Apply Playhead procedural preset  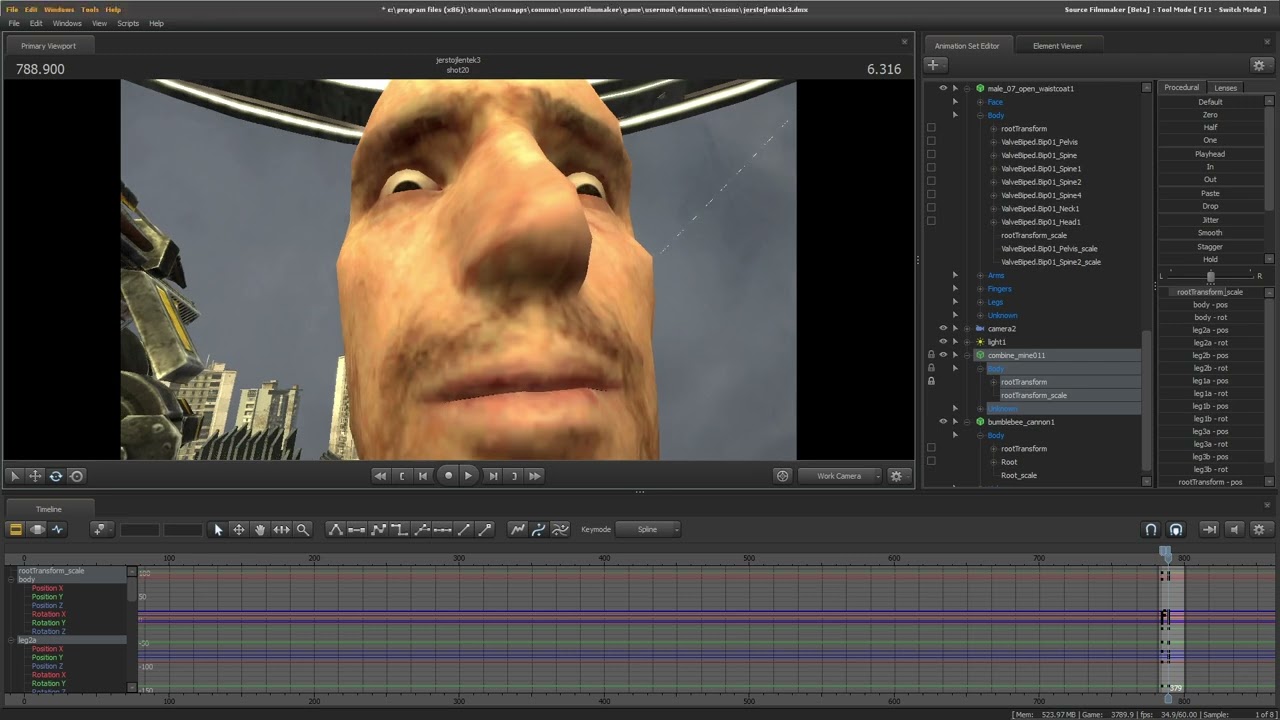click(x=1210, y=154)
